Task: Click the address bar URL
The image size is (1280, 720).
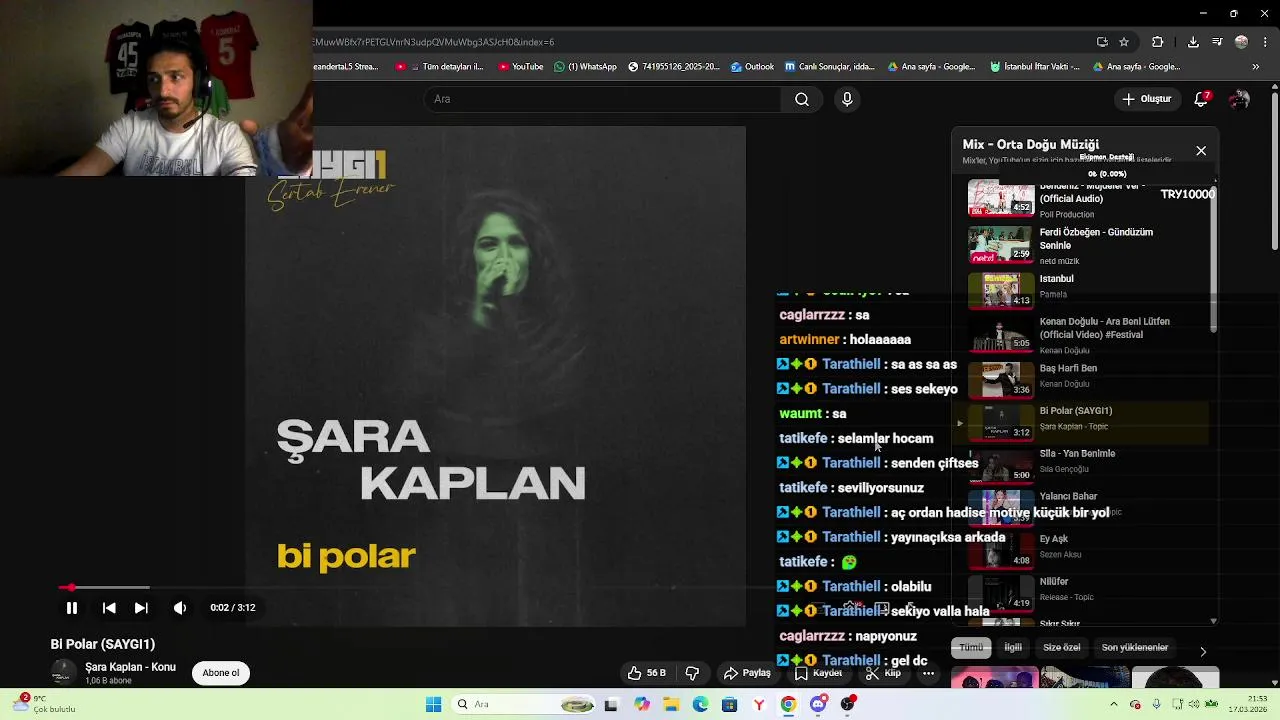Action: (x=700, y=42)
